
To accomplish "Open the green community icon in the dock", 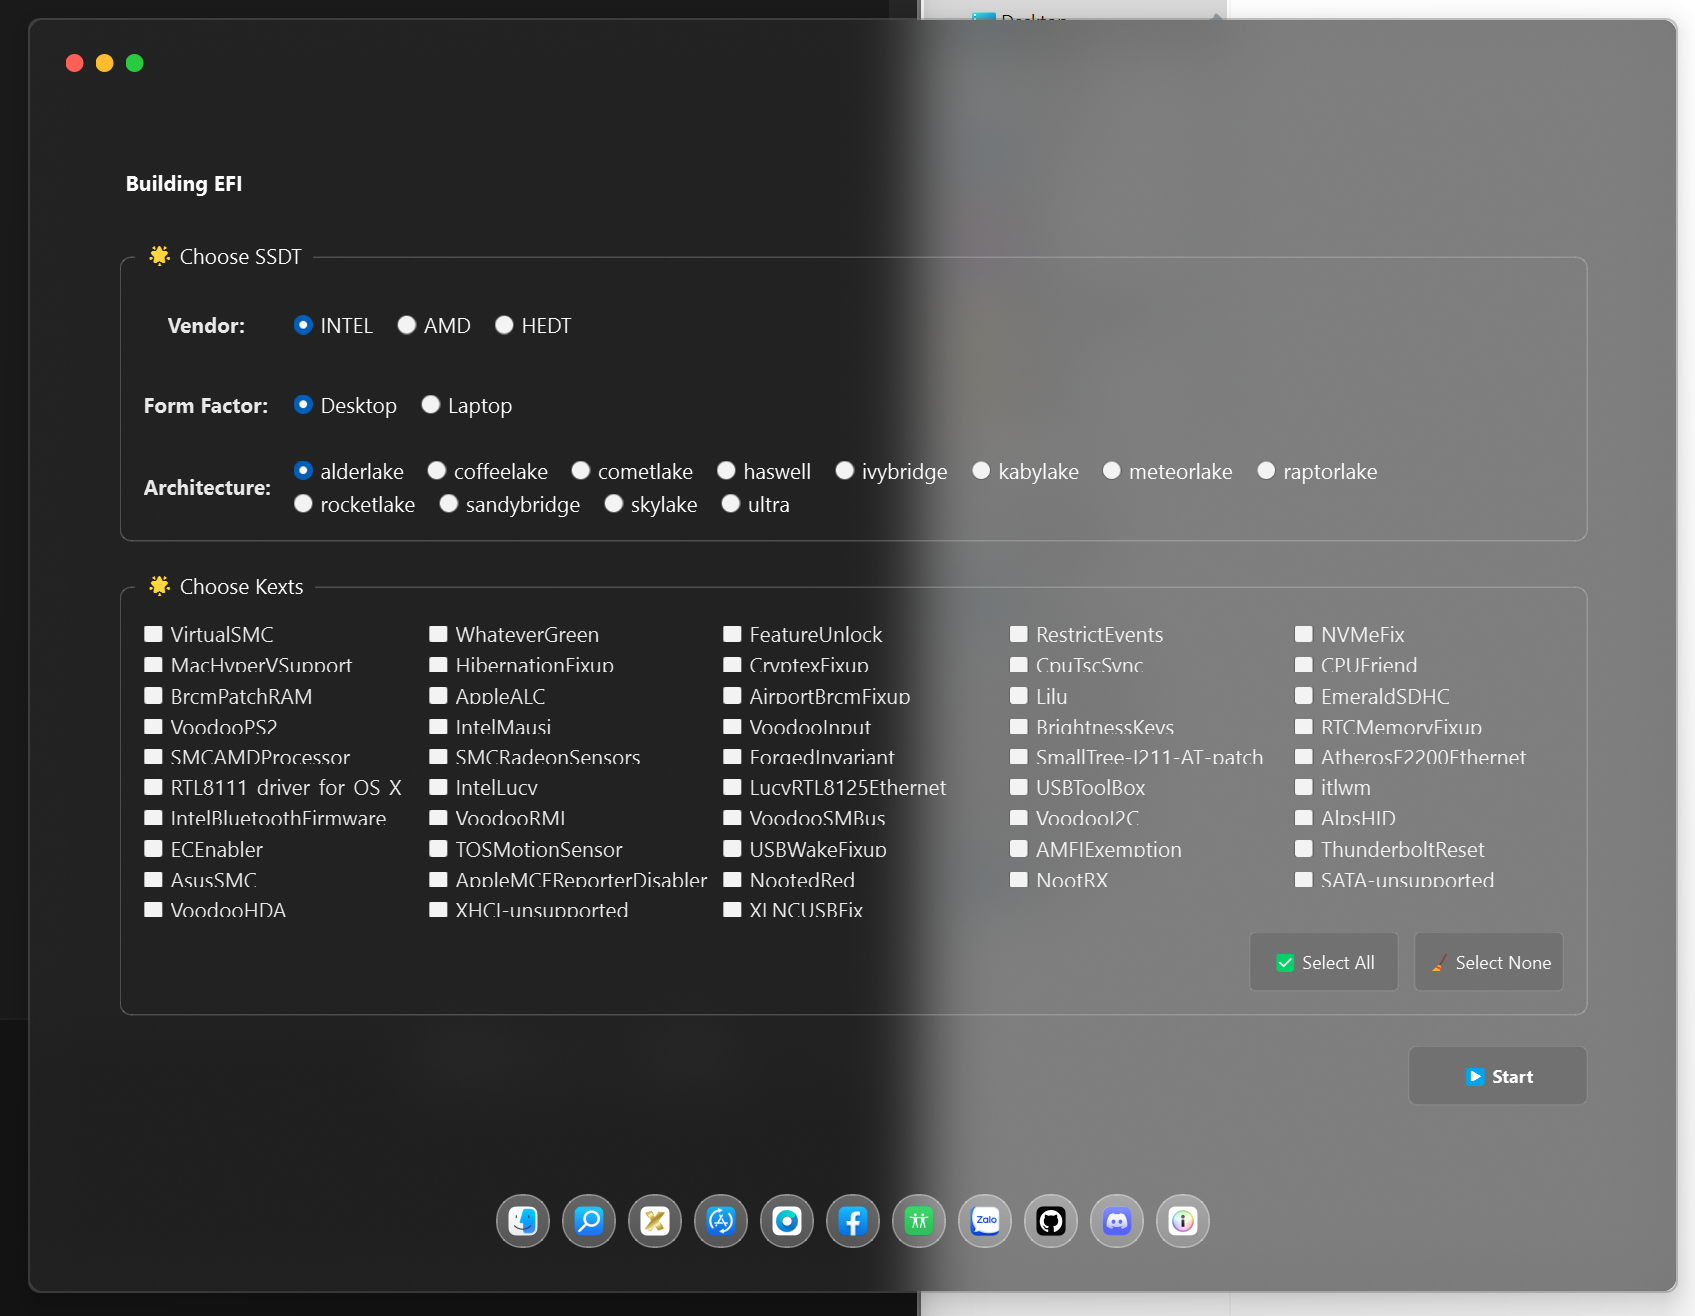I will point(918,1221).
